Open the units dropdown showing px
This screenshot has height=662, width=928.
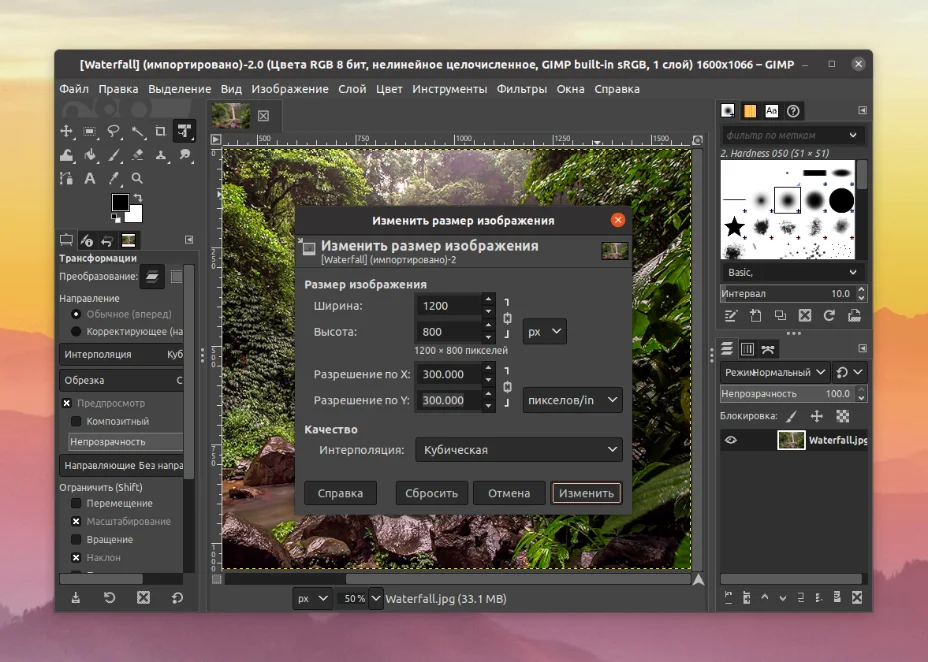[x=544, y=333]
